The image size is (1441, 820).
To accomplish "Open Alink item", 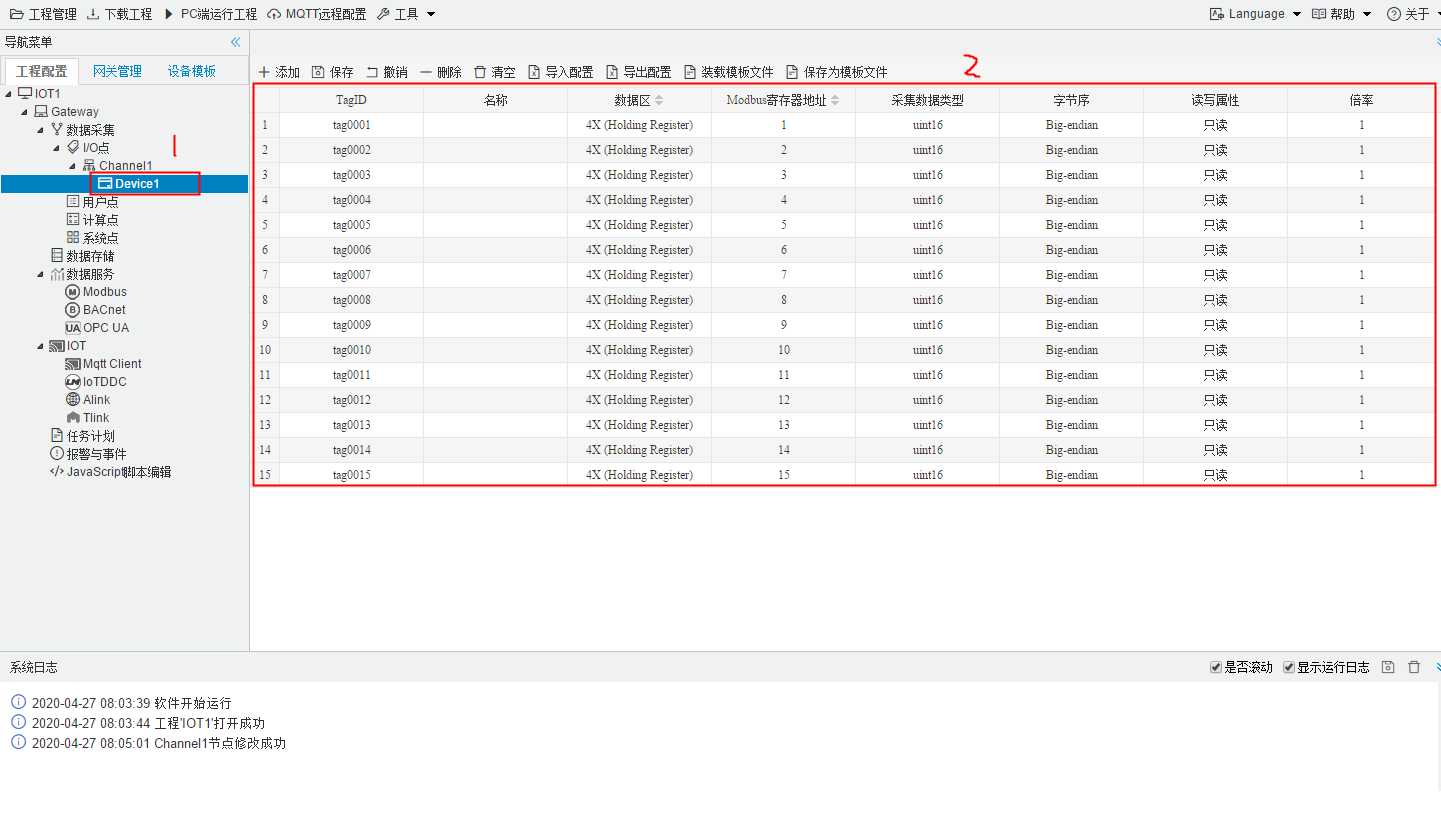I will 96,400.
